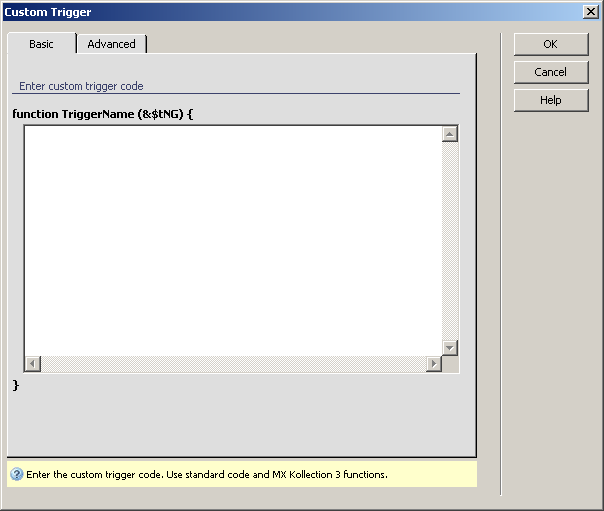This screenshot has width=604, height=511.
Task: Confirm the trigger with OK
Action: pyautogui.click(x=550, y=44)
